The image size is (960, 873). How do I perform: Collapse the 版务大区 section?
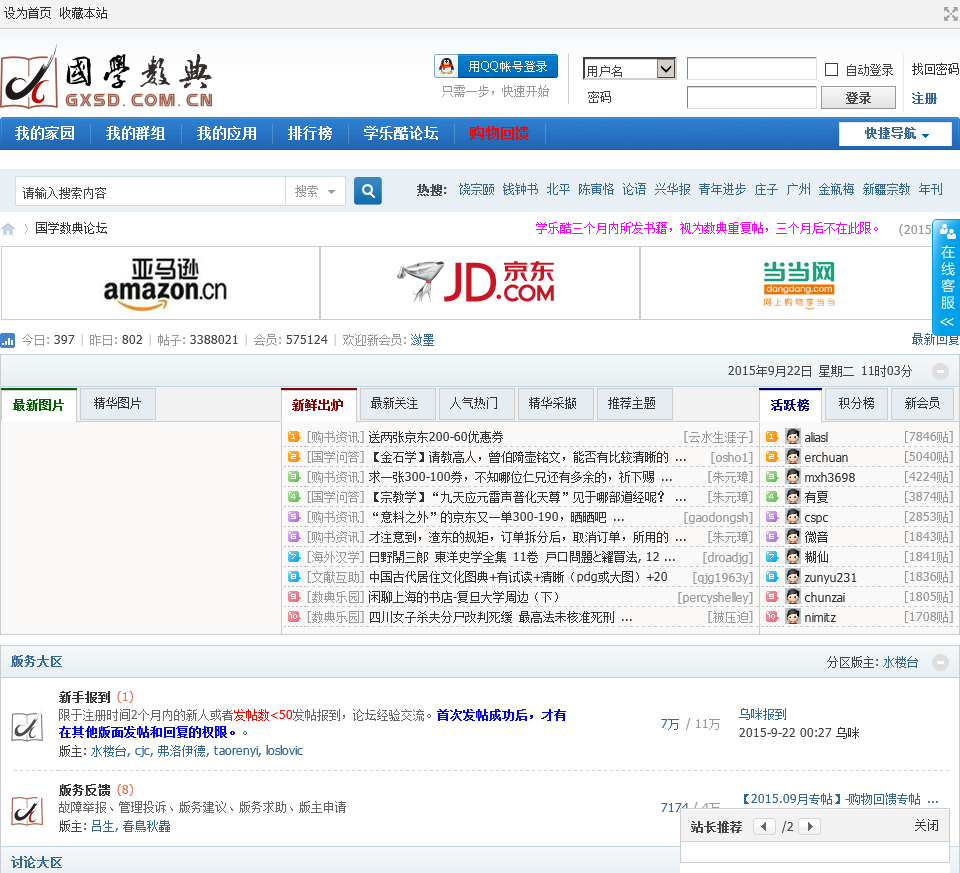940,662
